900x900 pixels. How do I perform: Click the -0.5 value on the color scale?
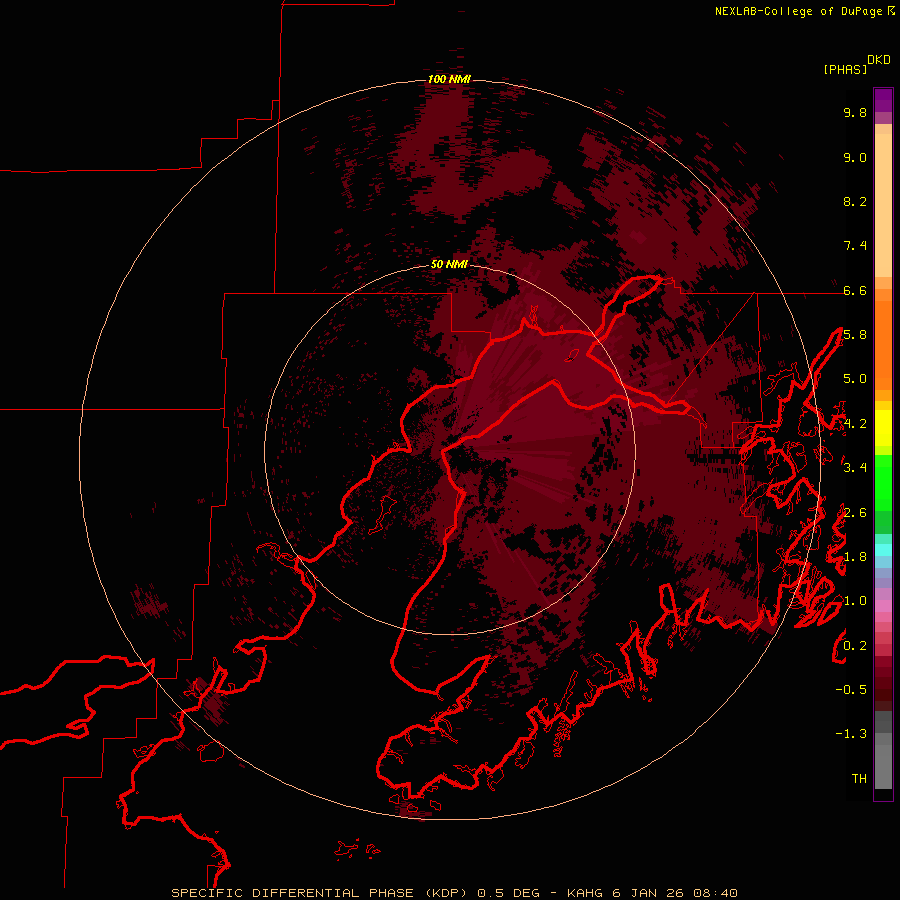[x=851, y=690]
